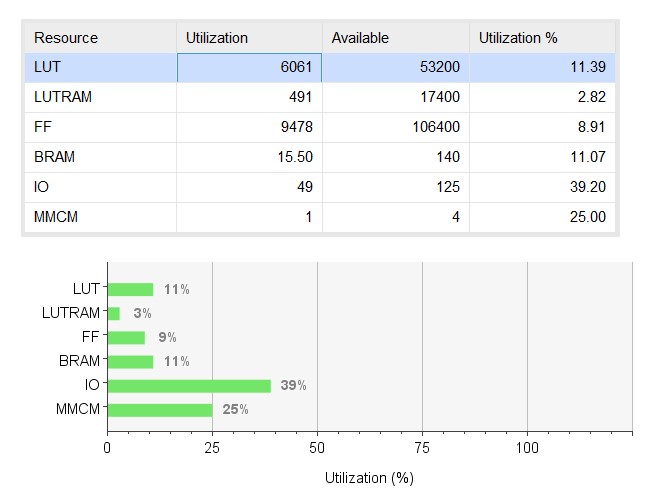Select the FF row name cell
The height and width of the screenshot is (498, 664).
pos(100,127)
